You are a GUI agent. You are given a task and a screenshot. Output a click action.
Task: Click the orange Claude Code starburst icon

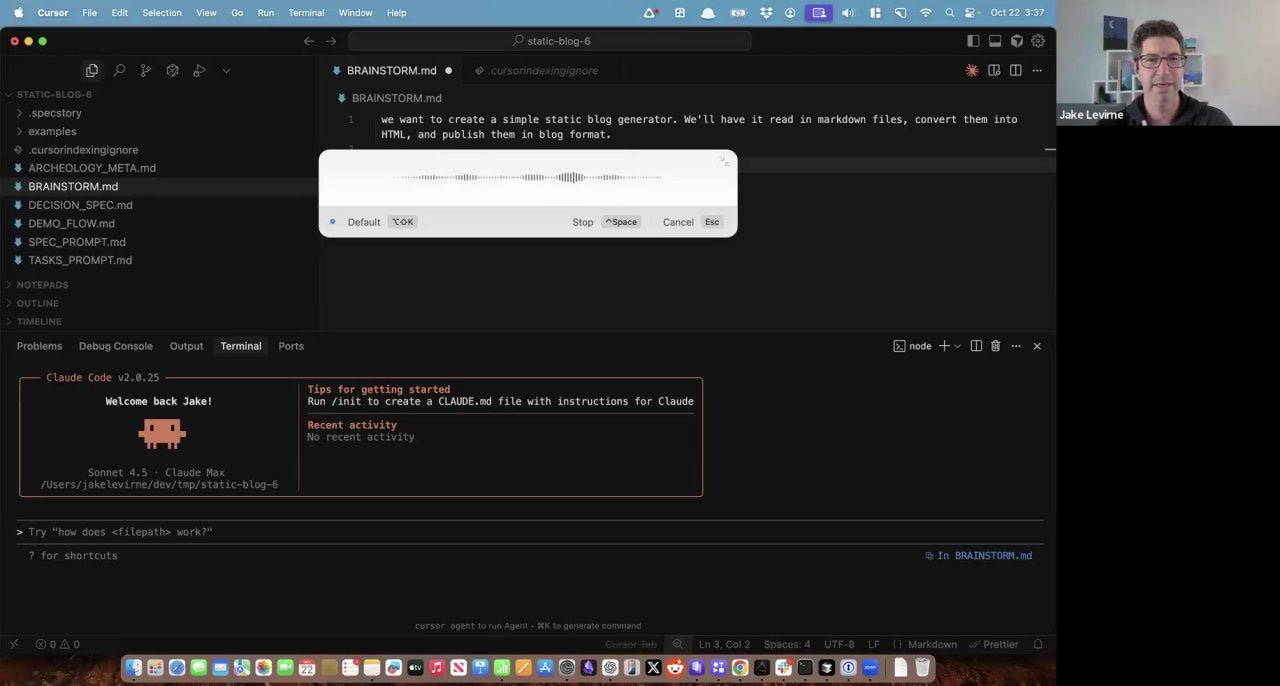click(x=971, y=70)
